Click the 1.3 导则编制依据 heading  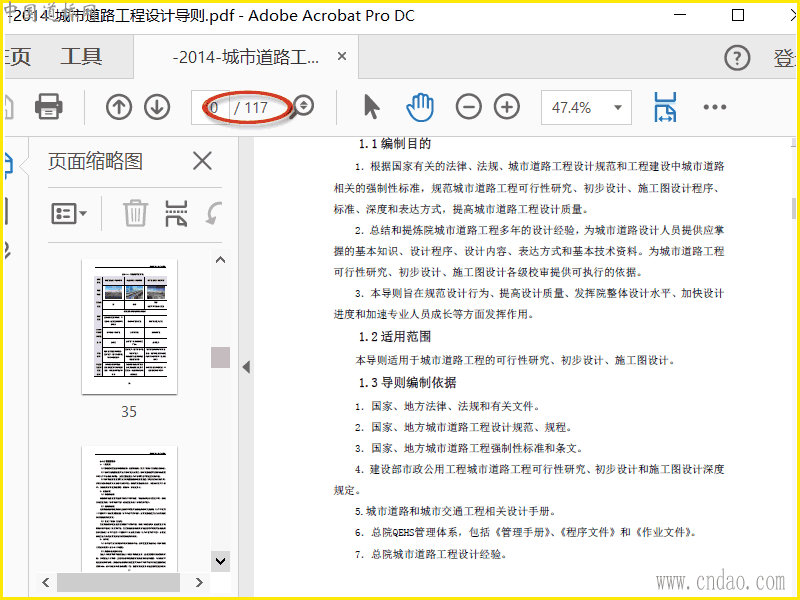408,383
